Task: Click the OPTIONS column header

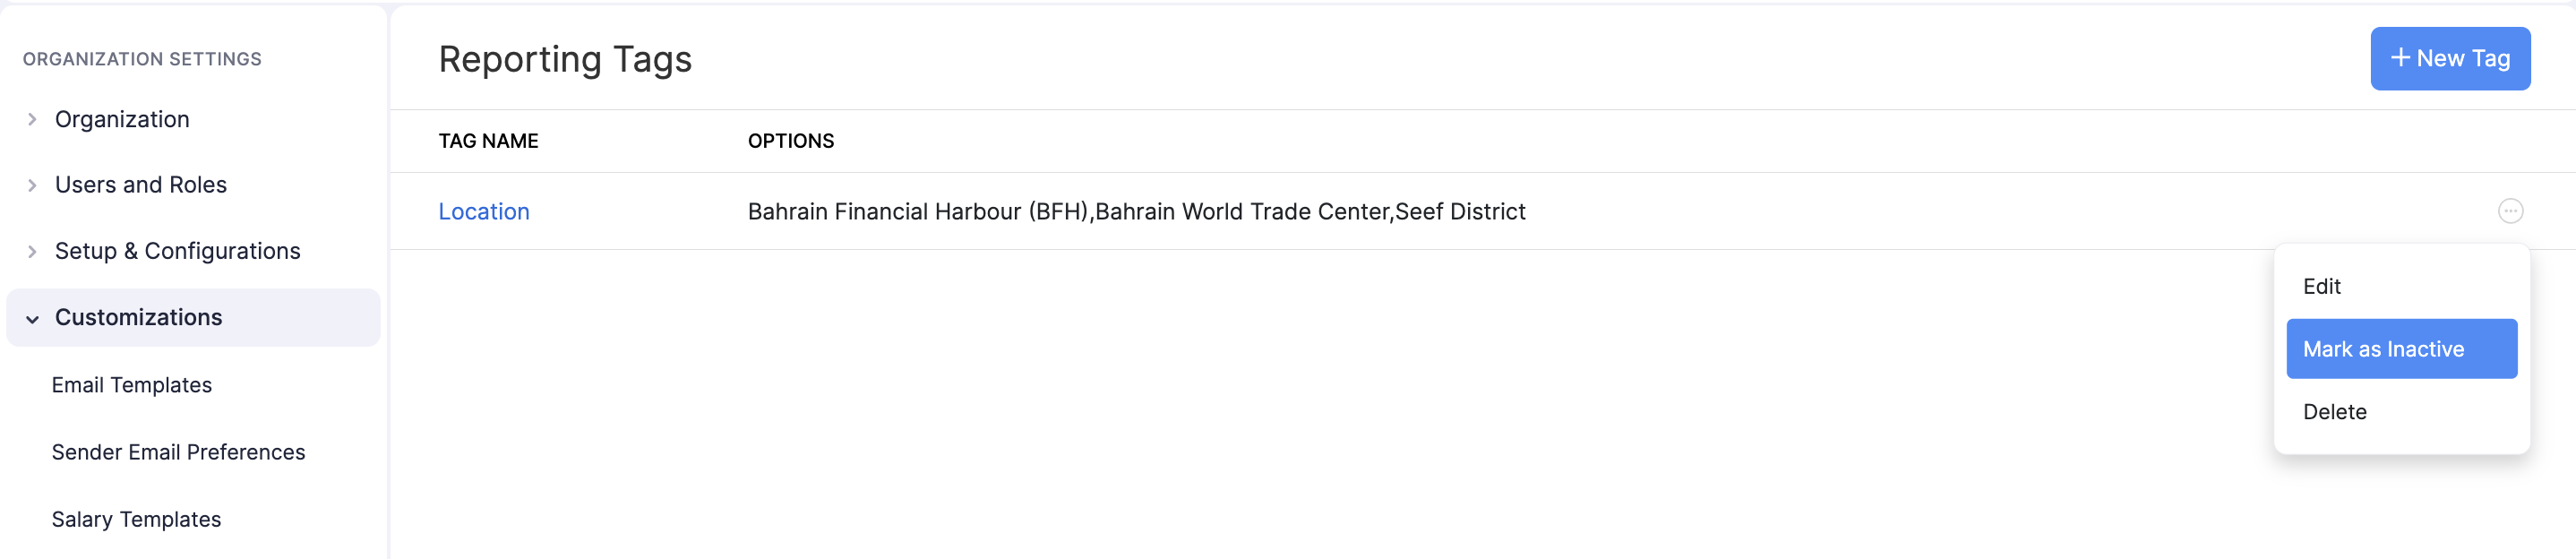Action: point(791,142)
